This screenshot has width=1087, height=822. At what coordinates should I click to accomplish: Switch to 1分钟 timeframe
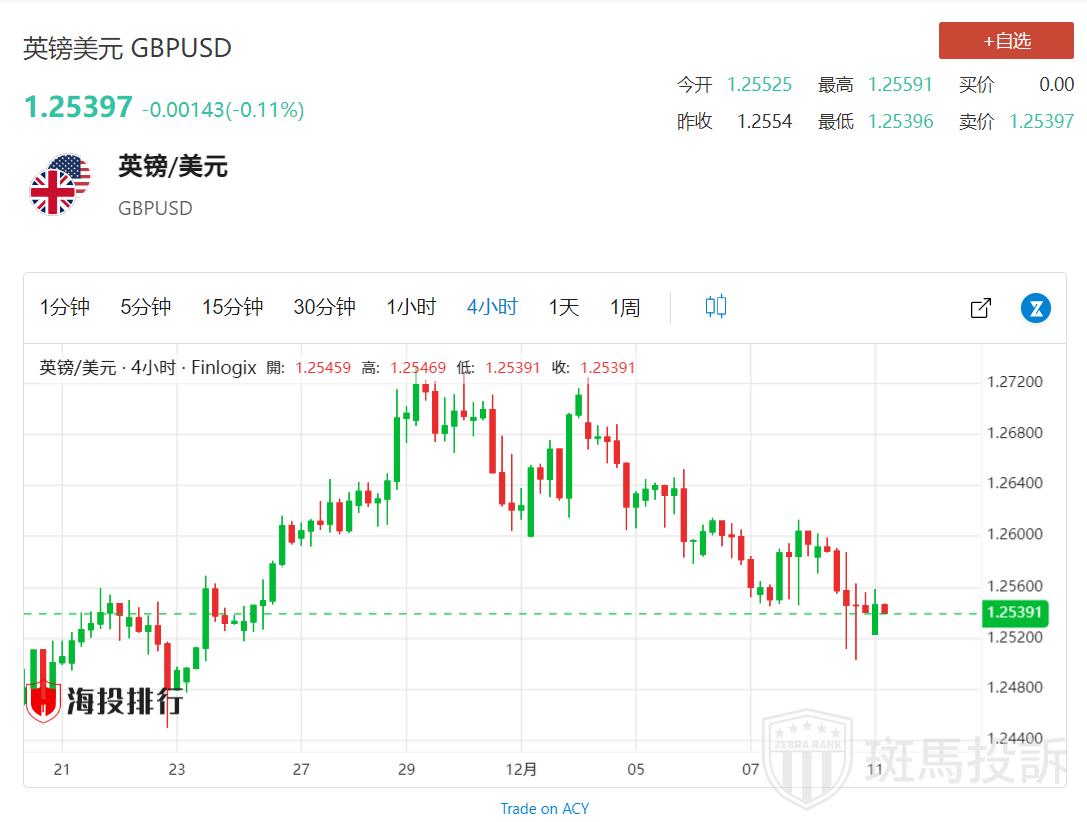coord(65,307)
